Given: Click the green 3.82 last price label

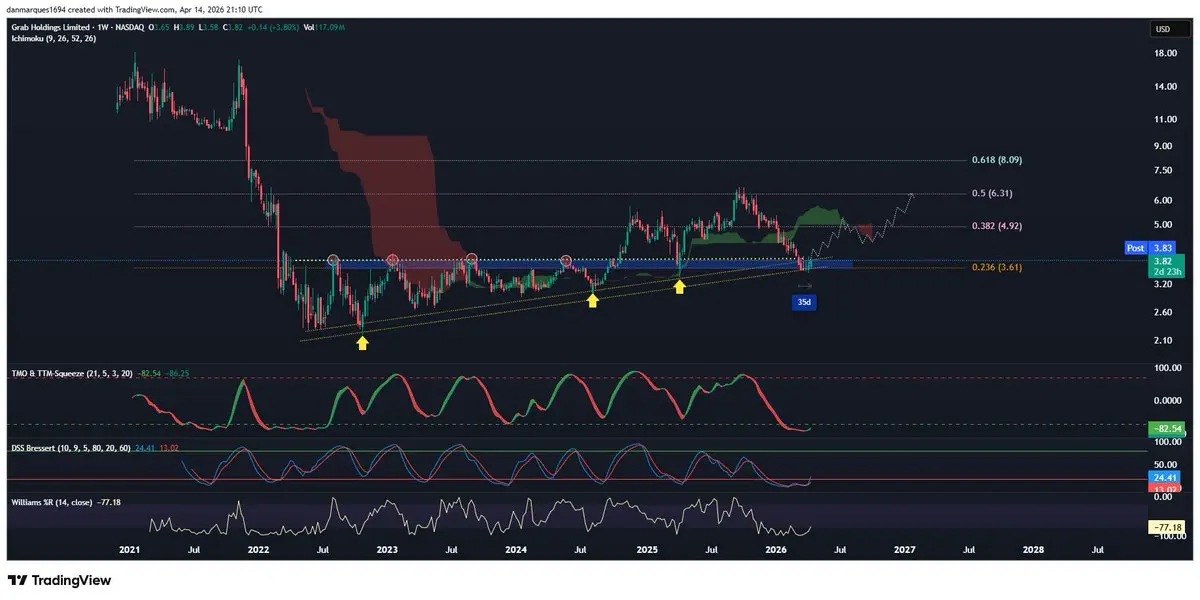Looking at the screenshot, I should 1167,265.
